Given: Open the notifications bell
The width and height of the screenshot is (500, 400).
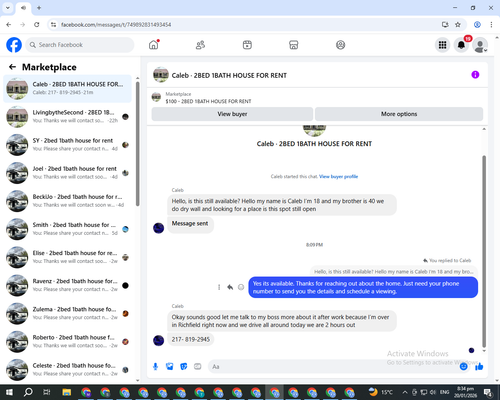Looking at the screenshot, I should [x=461, y=45].
